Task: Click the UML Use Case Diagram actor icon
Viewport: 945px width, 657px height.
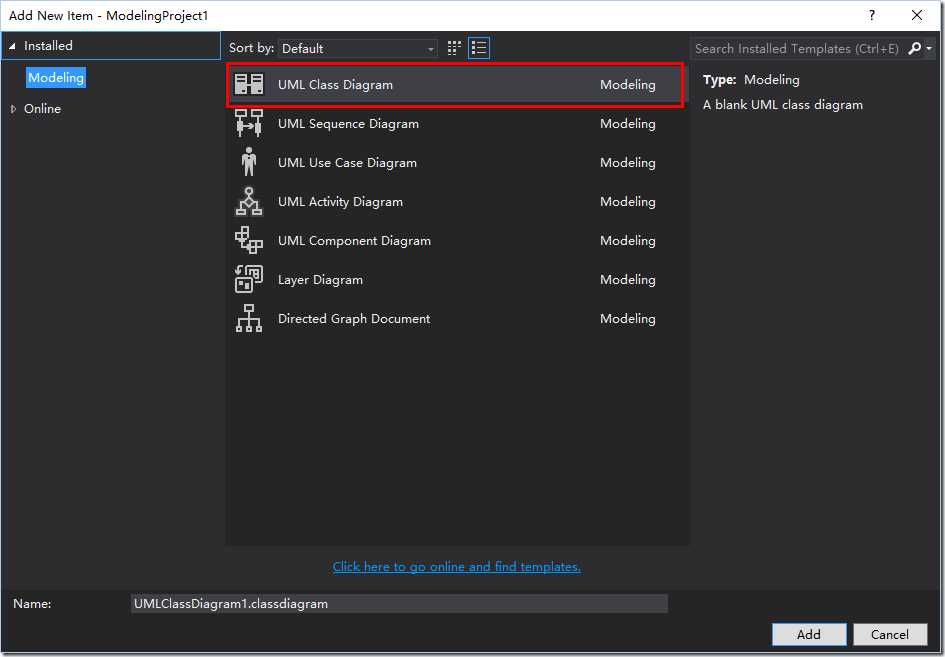Action: (x=249, y=162)
